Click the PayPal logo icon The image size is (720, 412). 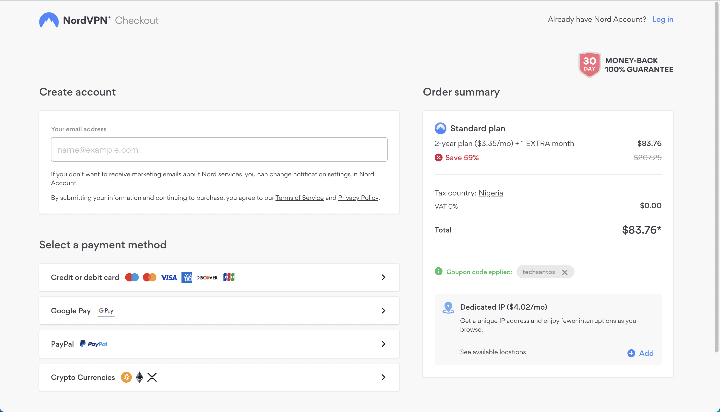(94, 344)
